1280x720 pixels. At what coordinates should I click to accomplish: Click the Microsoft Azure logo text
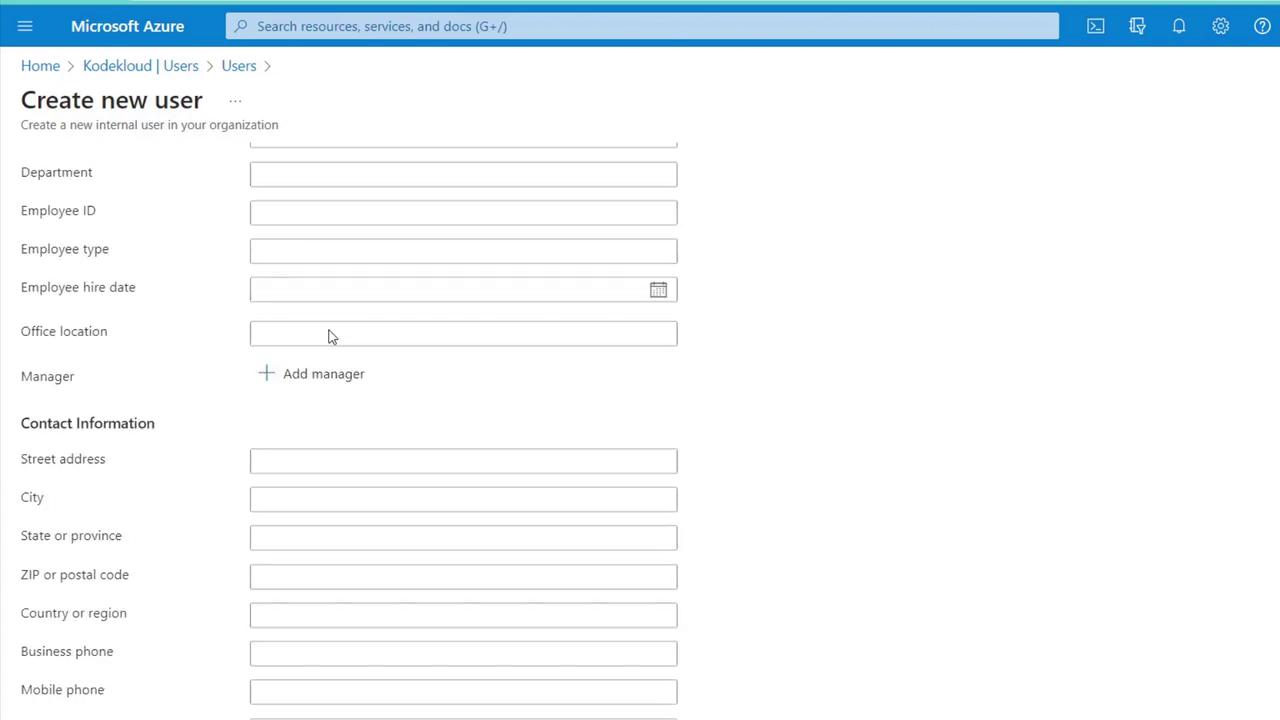click(127, 26)
